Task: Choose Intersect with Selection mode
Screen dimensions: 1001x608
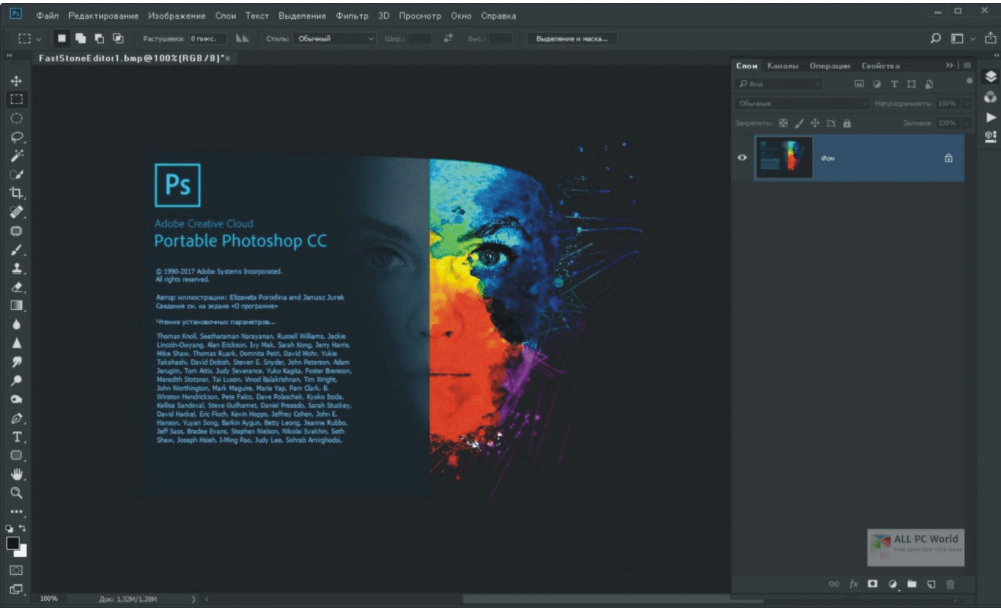Action: click(118, 38)
